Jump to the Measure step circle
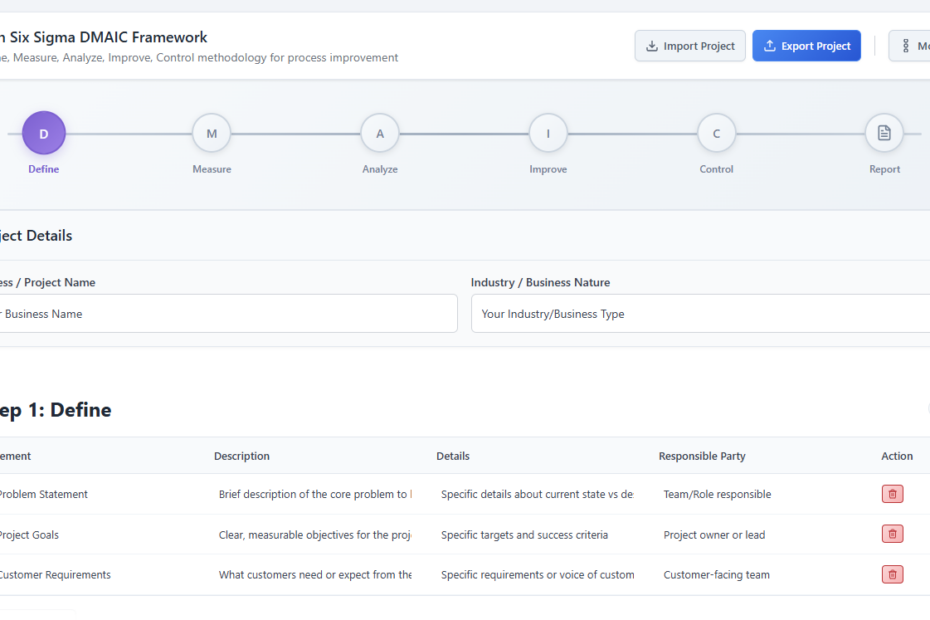Screen dimensions: 930x620 [212, 133]
